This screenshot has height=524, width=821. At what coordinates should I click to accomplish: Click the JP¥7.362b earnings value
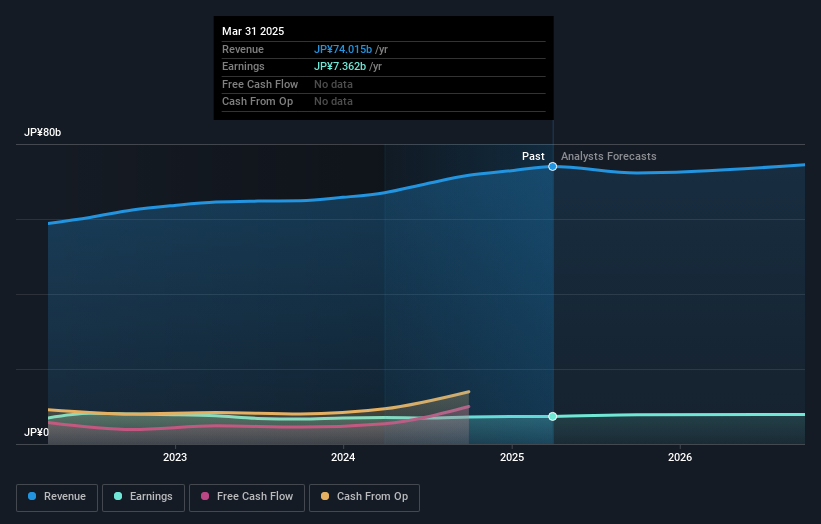click(340, 66)
